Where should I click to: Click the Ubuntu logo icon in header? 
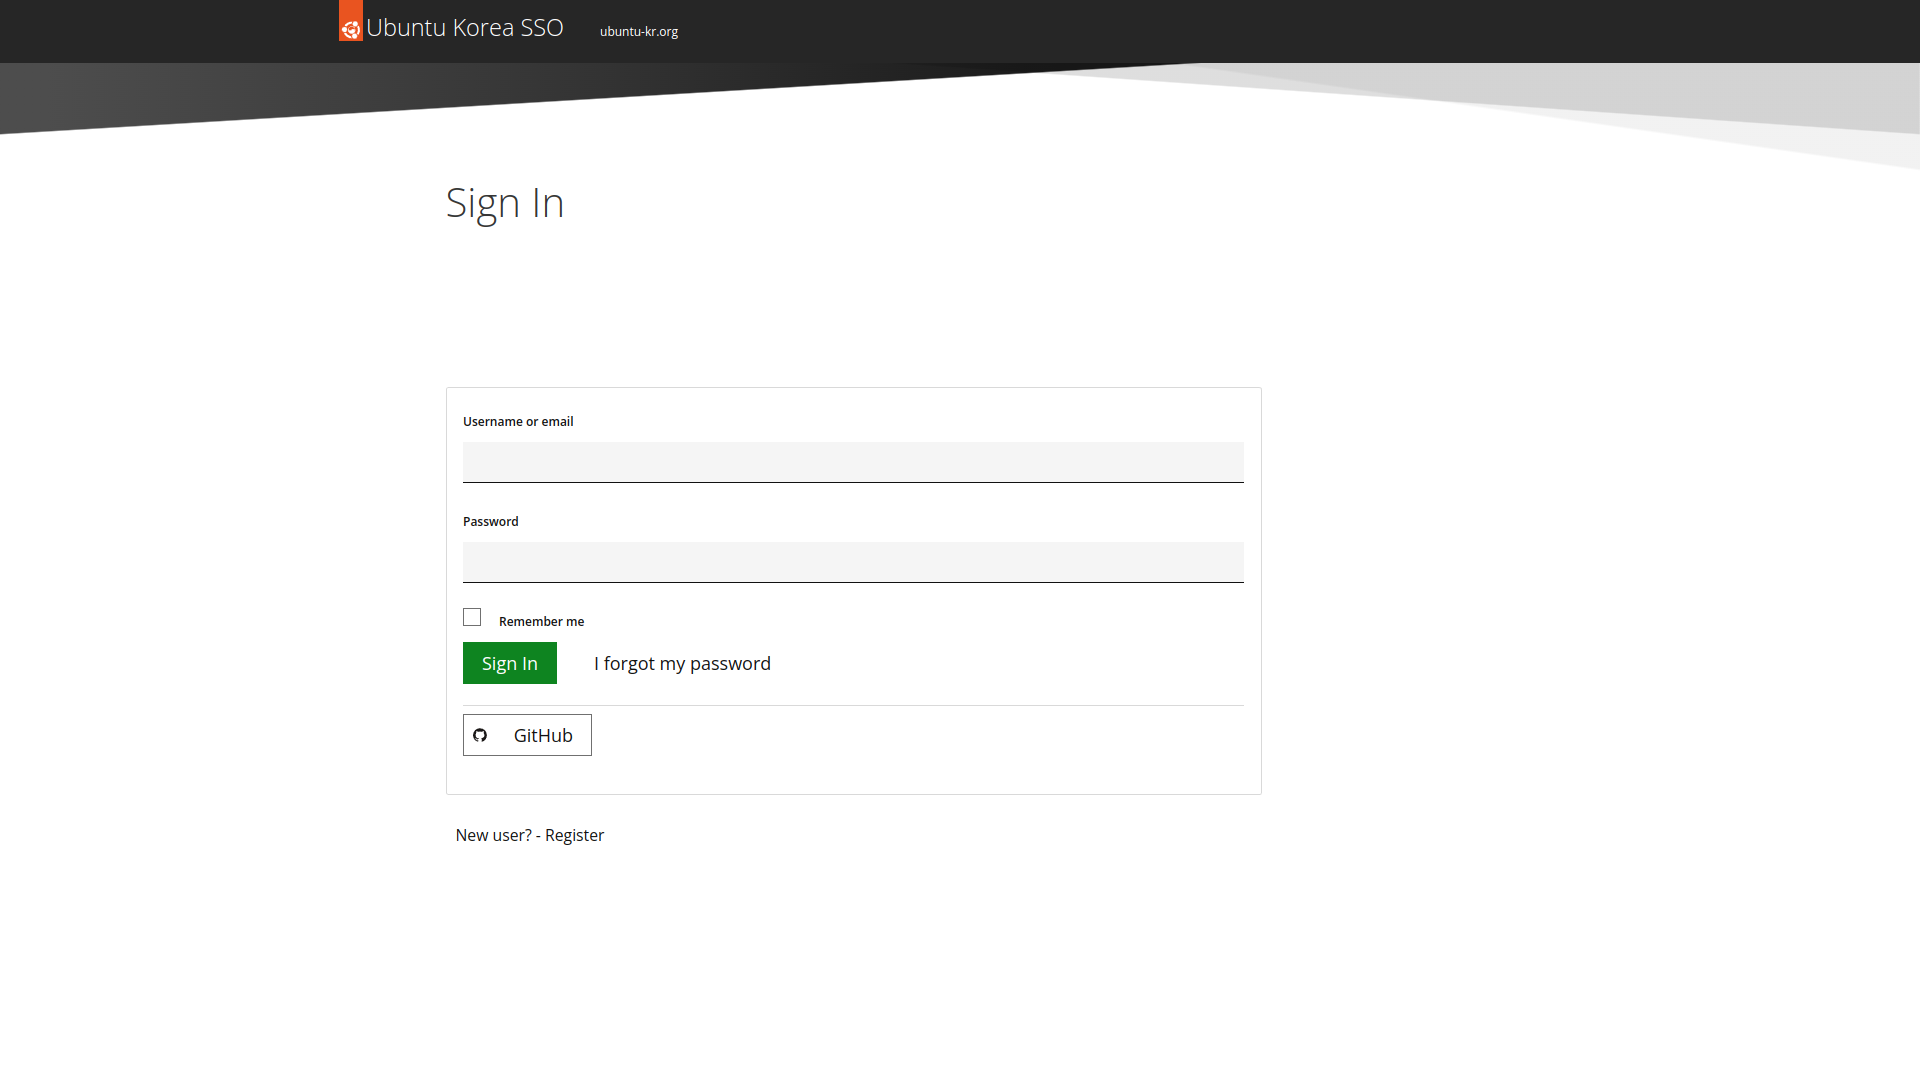(x=351, y=28)
